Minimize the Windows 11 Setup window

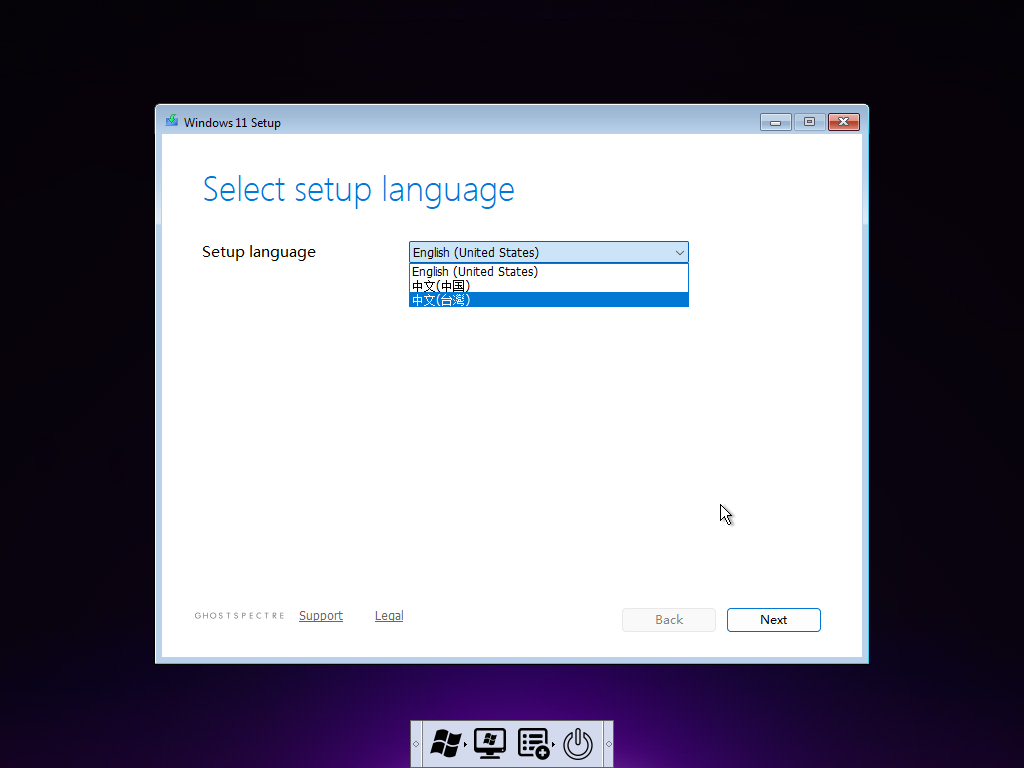(x=775, y=122)
